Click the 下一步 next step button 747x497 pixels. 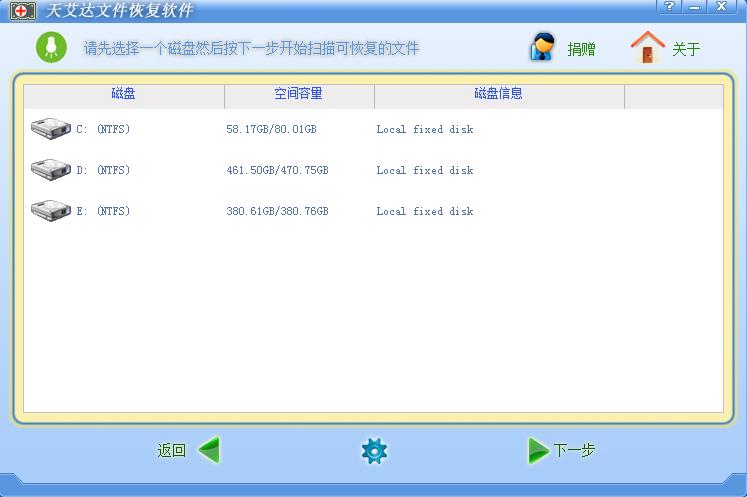(574, 450)
